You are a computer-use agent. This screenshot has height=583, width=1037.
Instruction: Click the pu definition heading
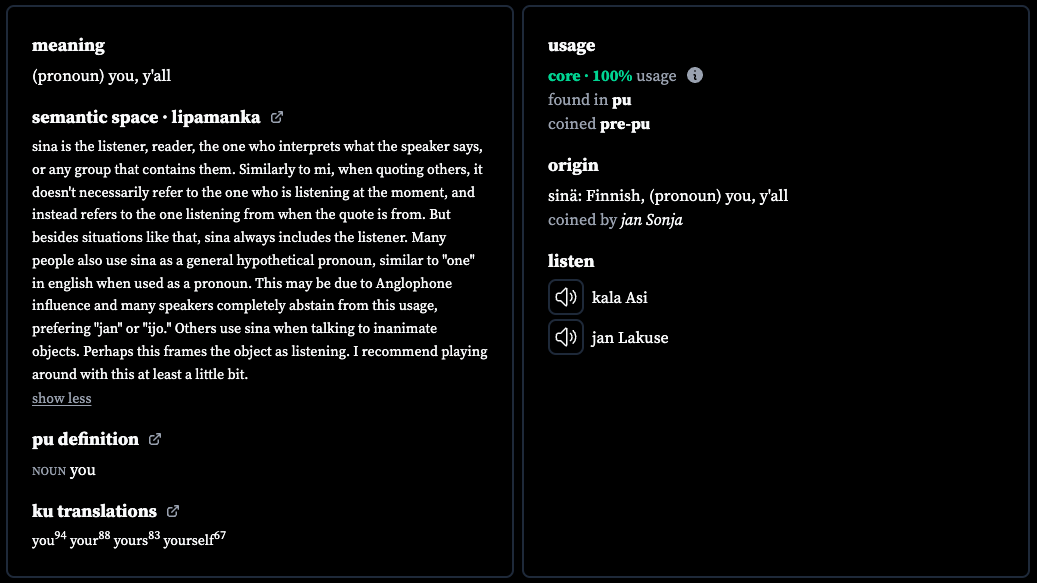coord(85,439)
